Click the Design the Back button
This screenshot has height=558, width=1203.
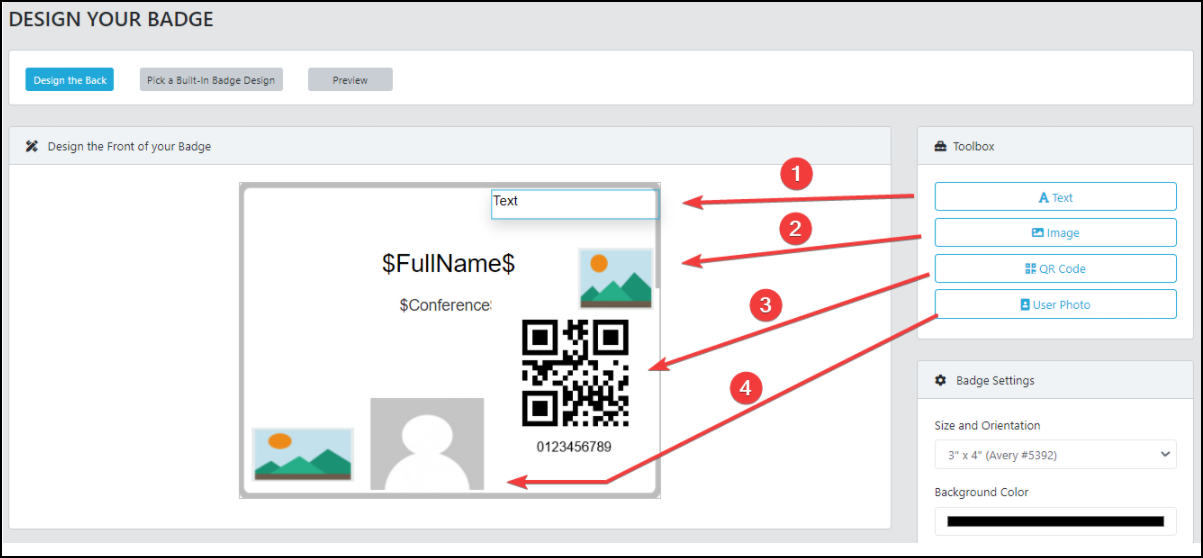click(70, 80)
